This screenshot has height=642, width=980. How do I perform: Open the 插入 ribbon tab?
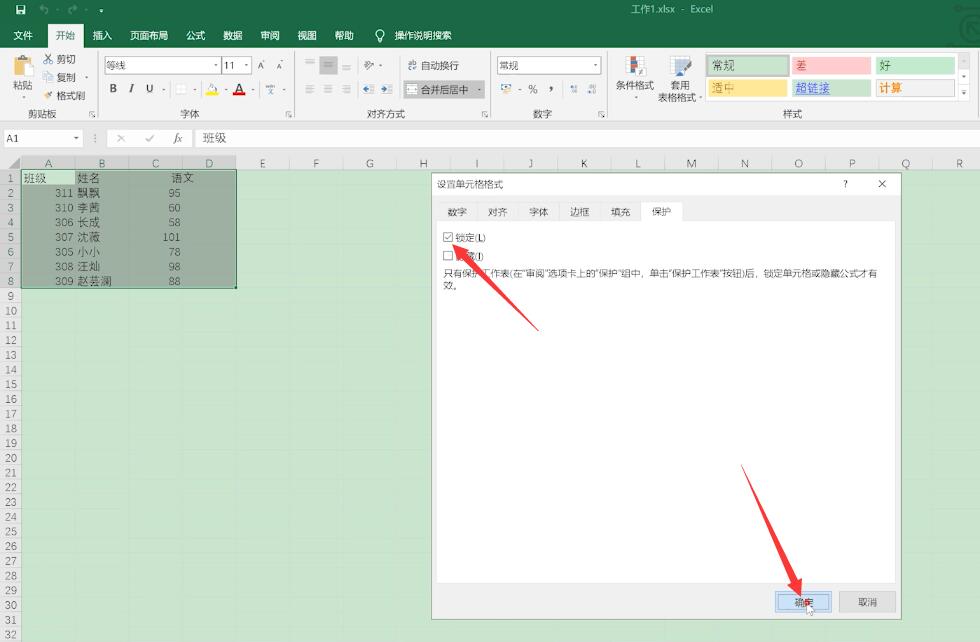(x=102, y=36)
